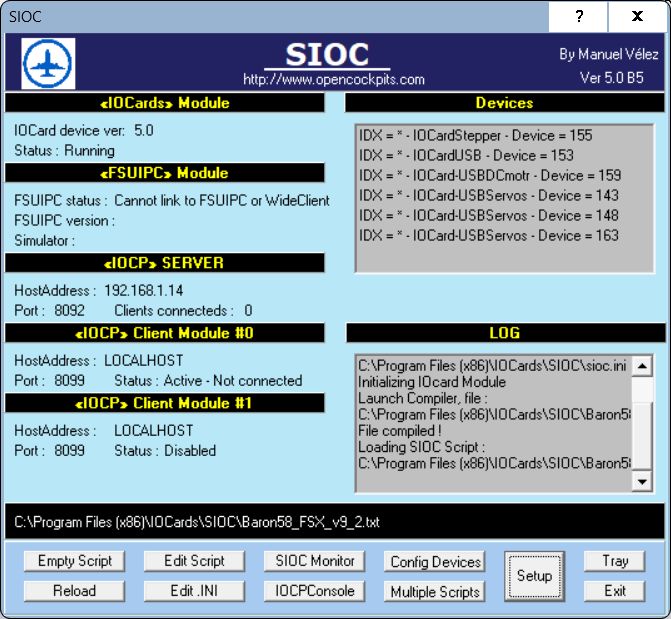Open Multiple Scripts

435,592
